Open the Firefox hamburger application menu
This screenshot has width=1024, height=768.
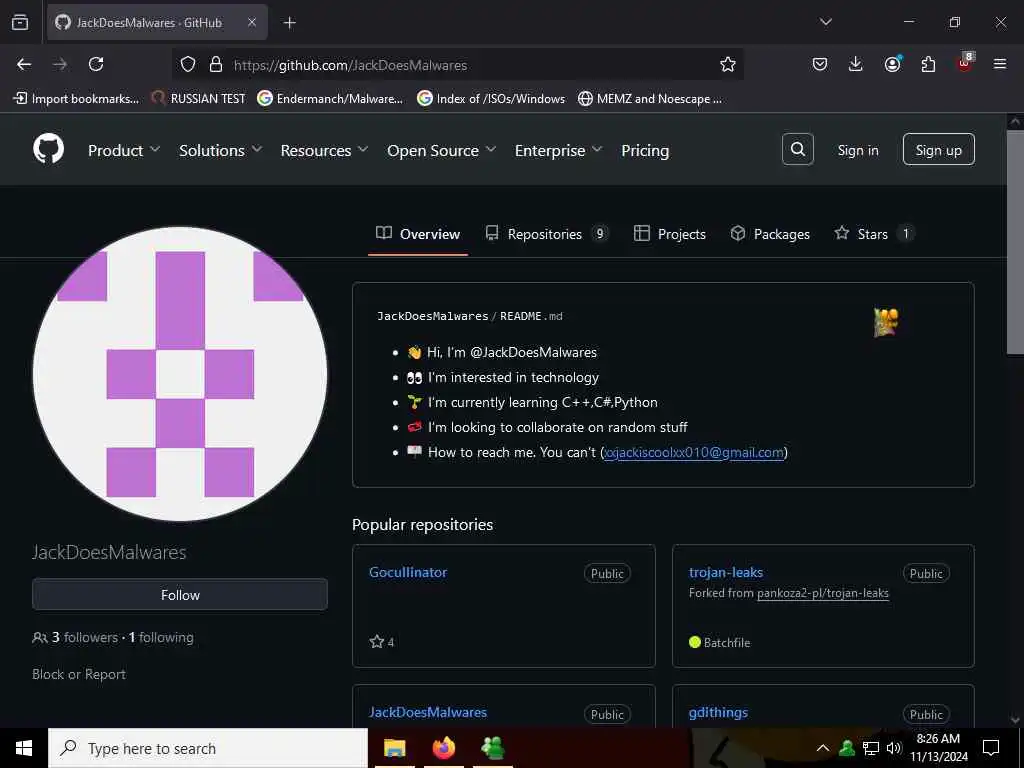[x=1000, y=64]
